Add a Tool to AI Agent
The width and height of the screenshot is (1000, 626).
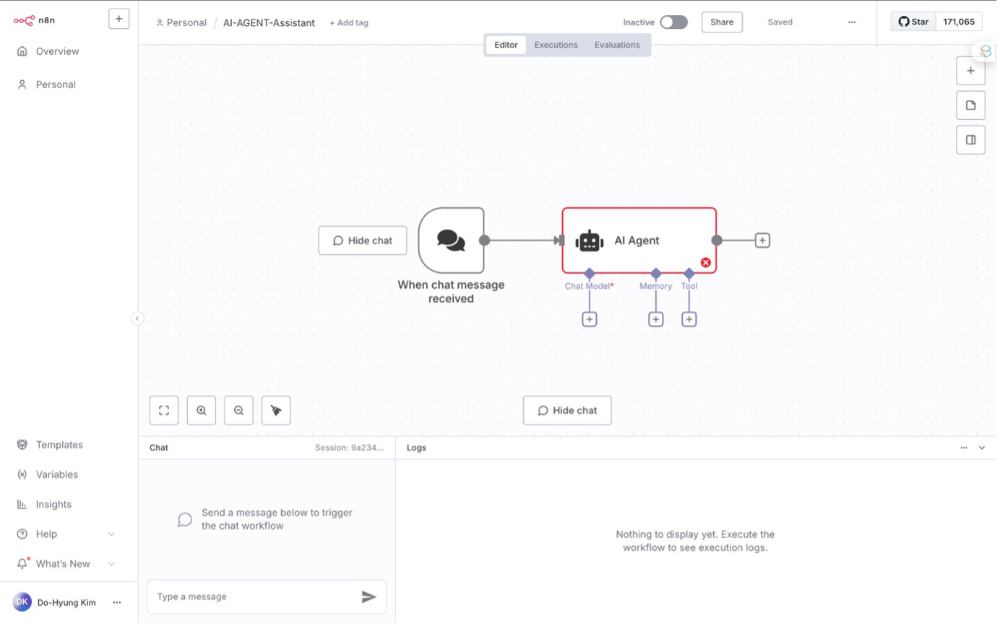(689, 319)
